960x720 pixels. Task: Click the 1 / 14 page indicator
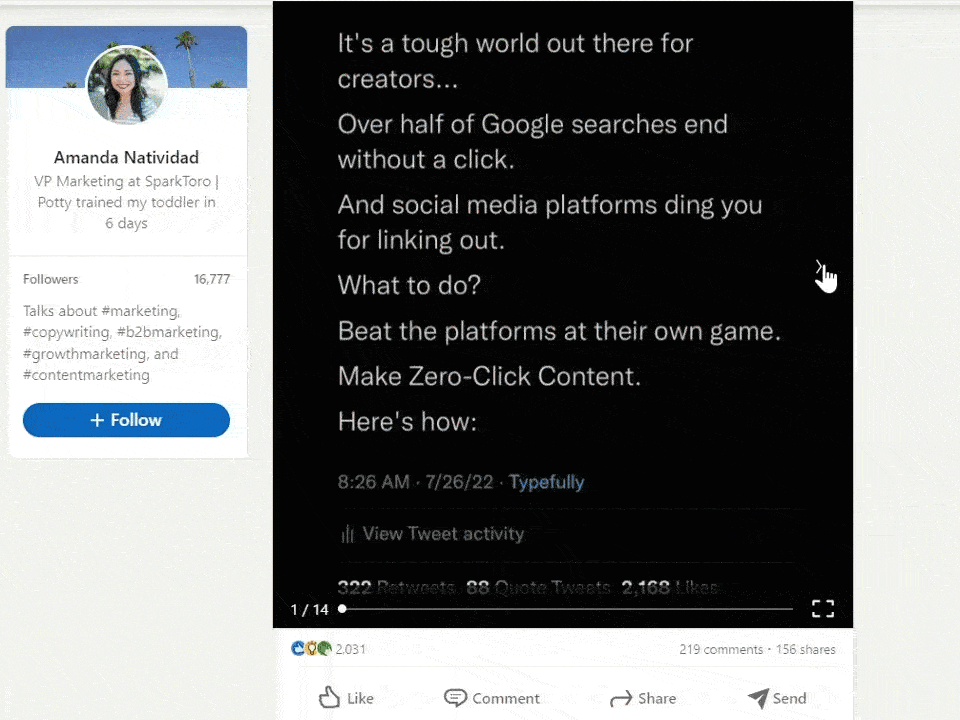click(x=309, y=610)
